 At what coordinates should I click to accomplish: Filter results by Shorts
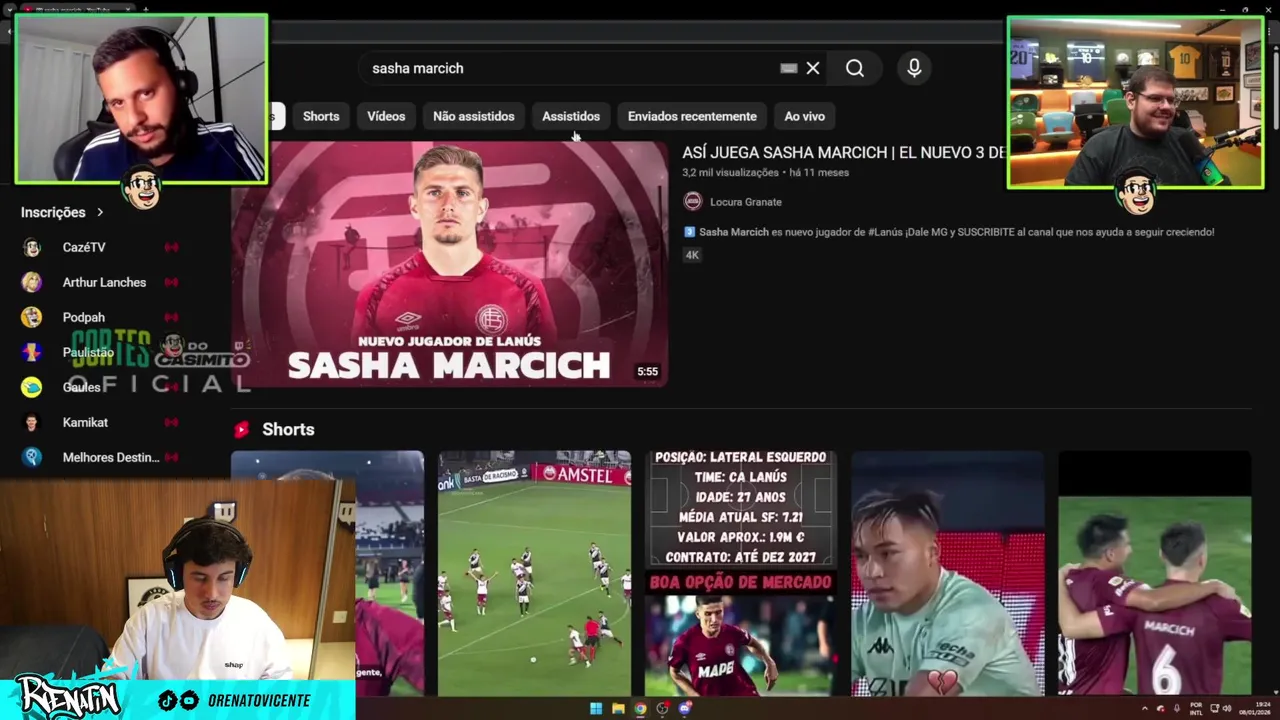[x=321, y=116]
